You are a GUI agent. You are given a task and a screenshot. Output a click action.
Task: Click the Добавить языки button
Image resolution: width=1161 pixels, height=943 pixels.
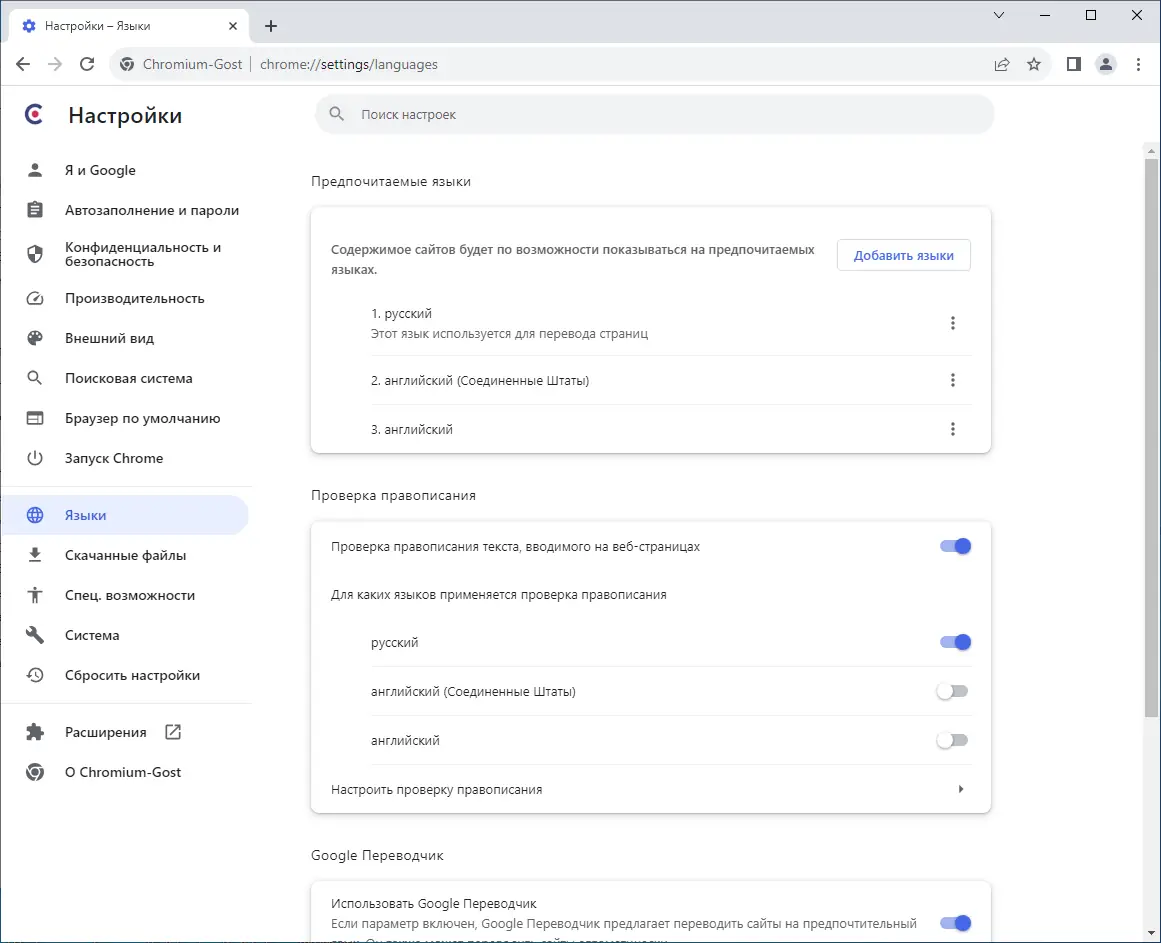903,255
